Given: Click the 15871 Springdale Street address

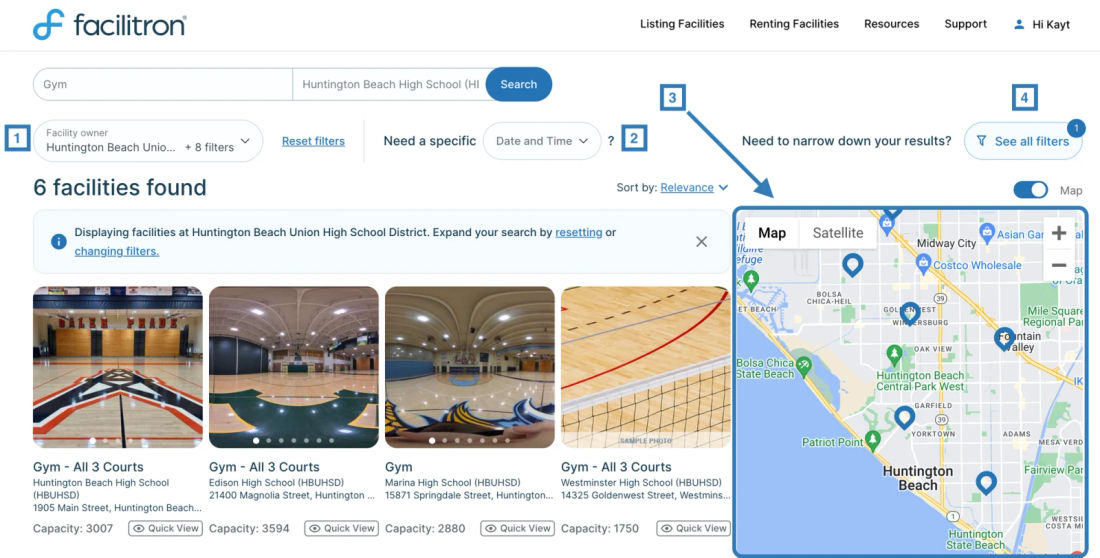Looking at the screenshot, I should coord(469,495).
